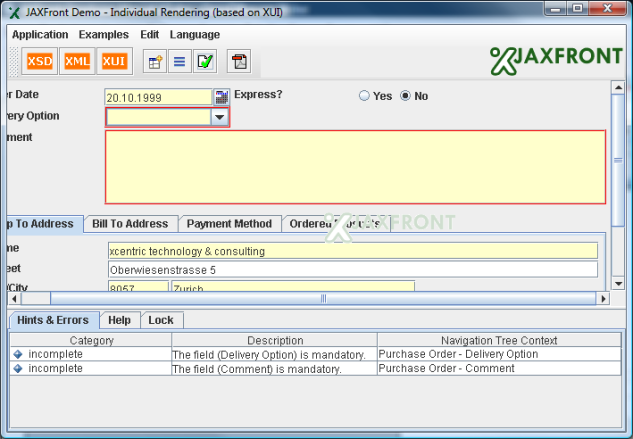This screenshot has width=633, height=439.
Task: Switch to the Bill To Address tab
Action: point(130,224)
